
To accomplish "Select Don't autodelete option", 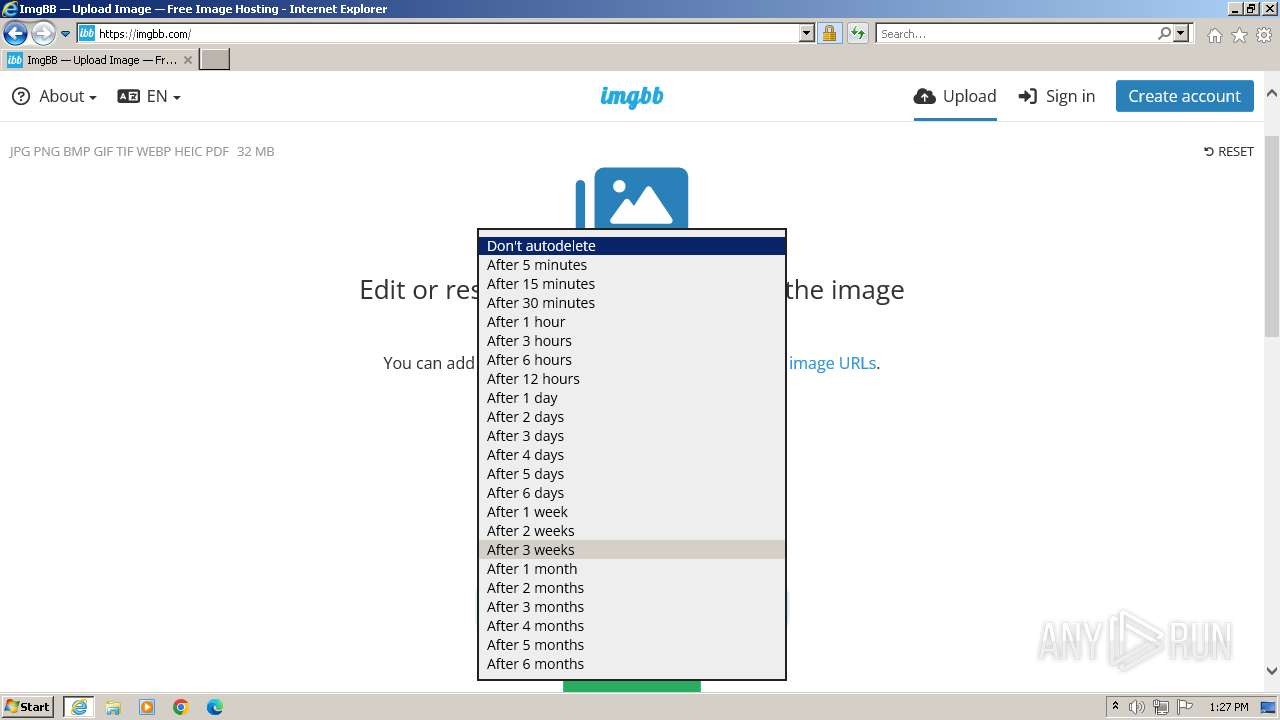I will 632,246.
